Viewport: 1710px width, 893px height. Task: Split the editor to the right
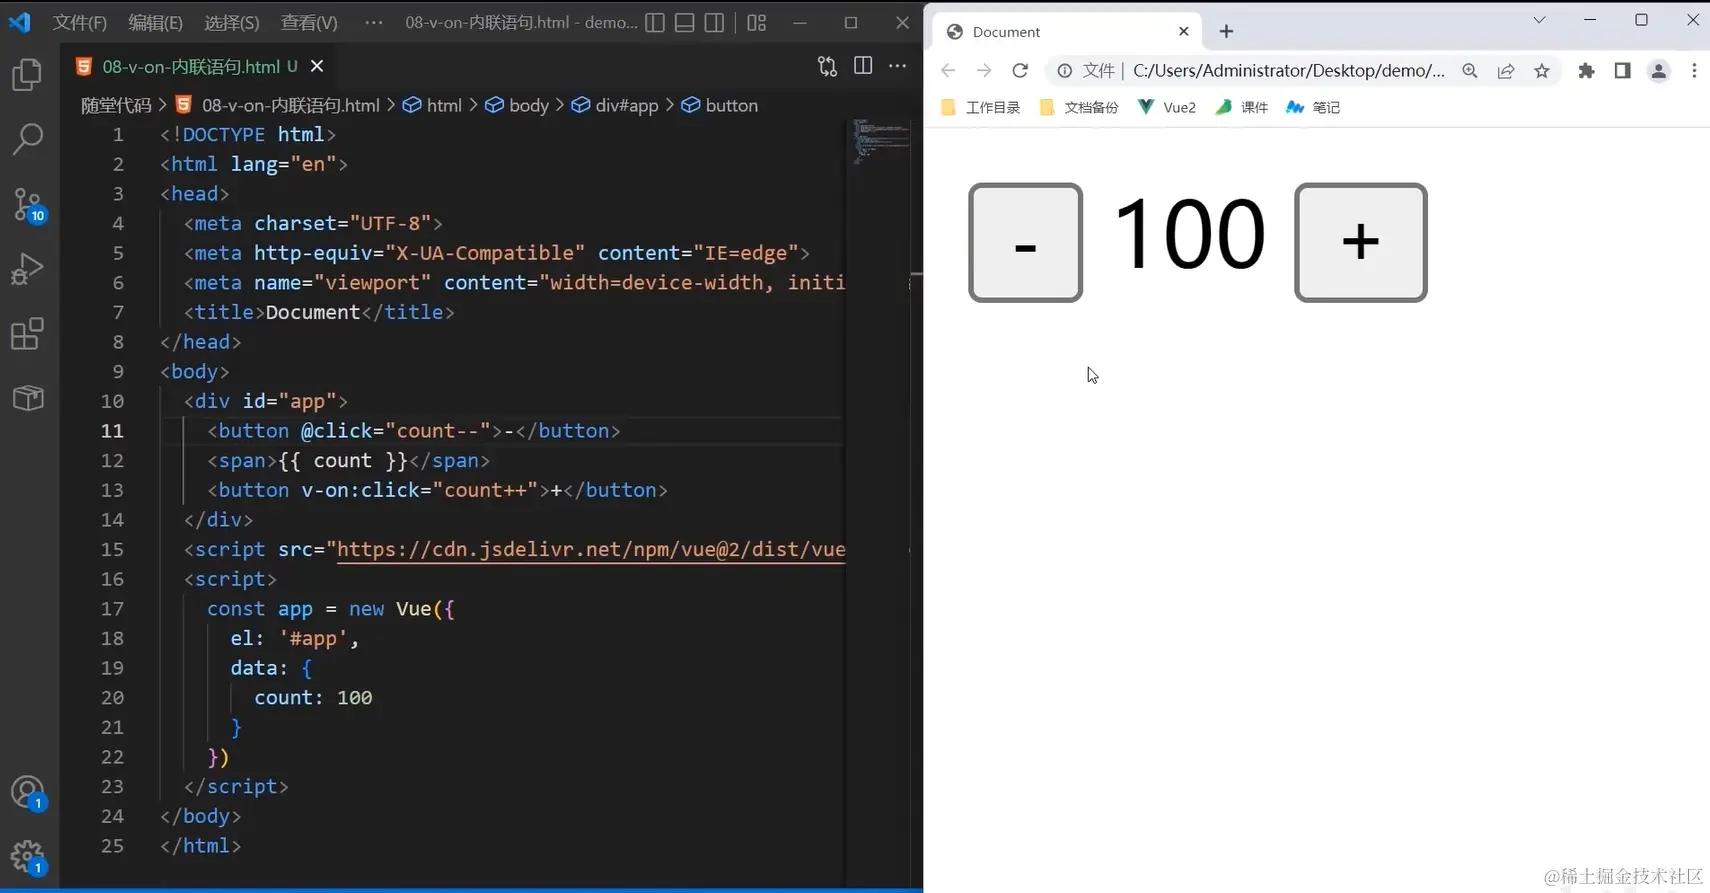point(863,66)
